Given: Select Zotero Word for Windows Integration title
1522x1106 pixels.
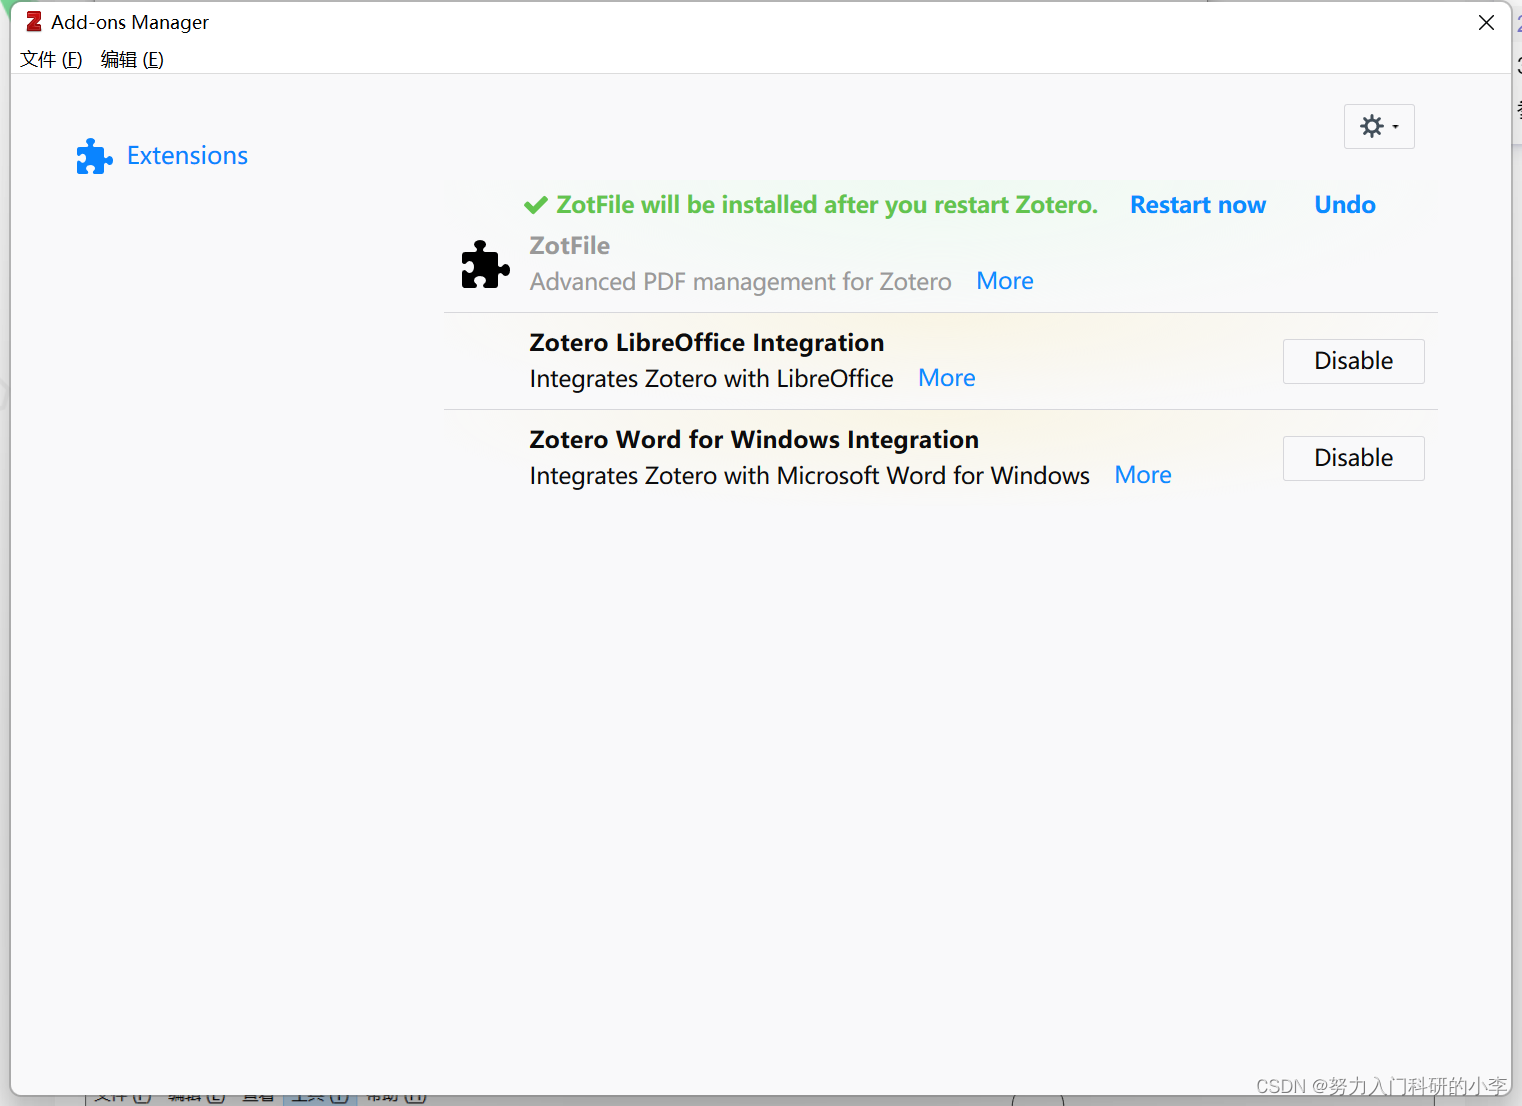Looking at the screenshot, I should pos(754,440).
